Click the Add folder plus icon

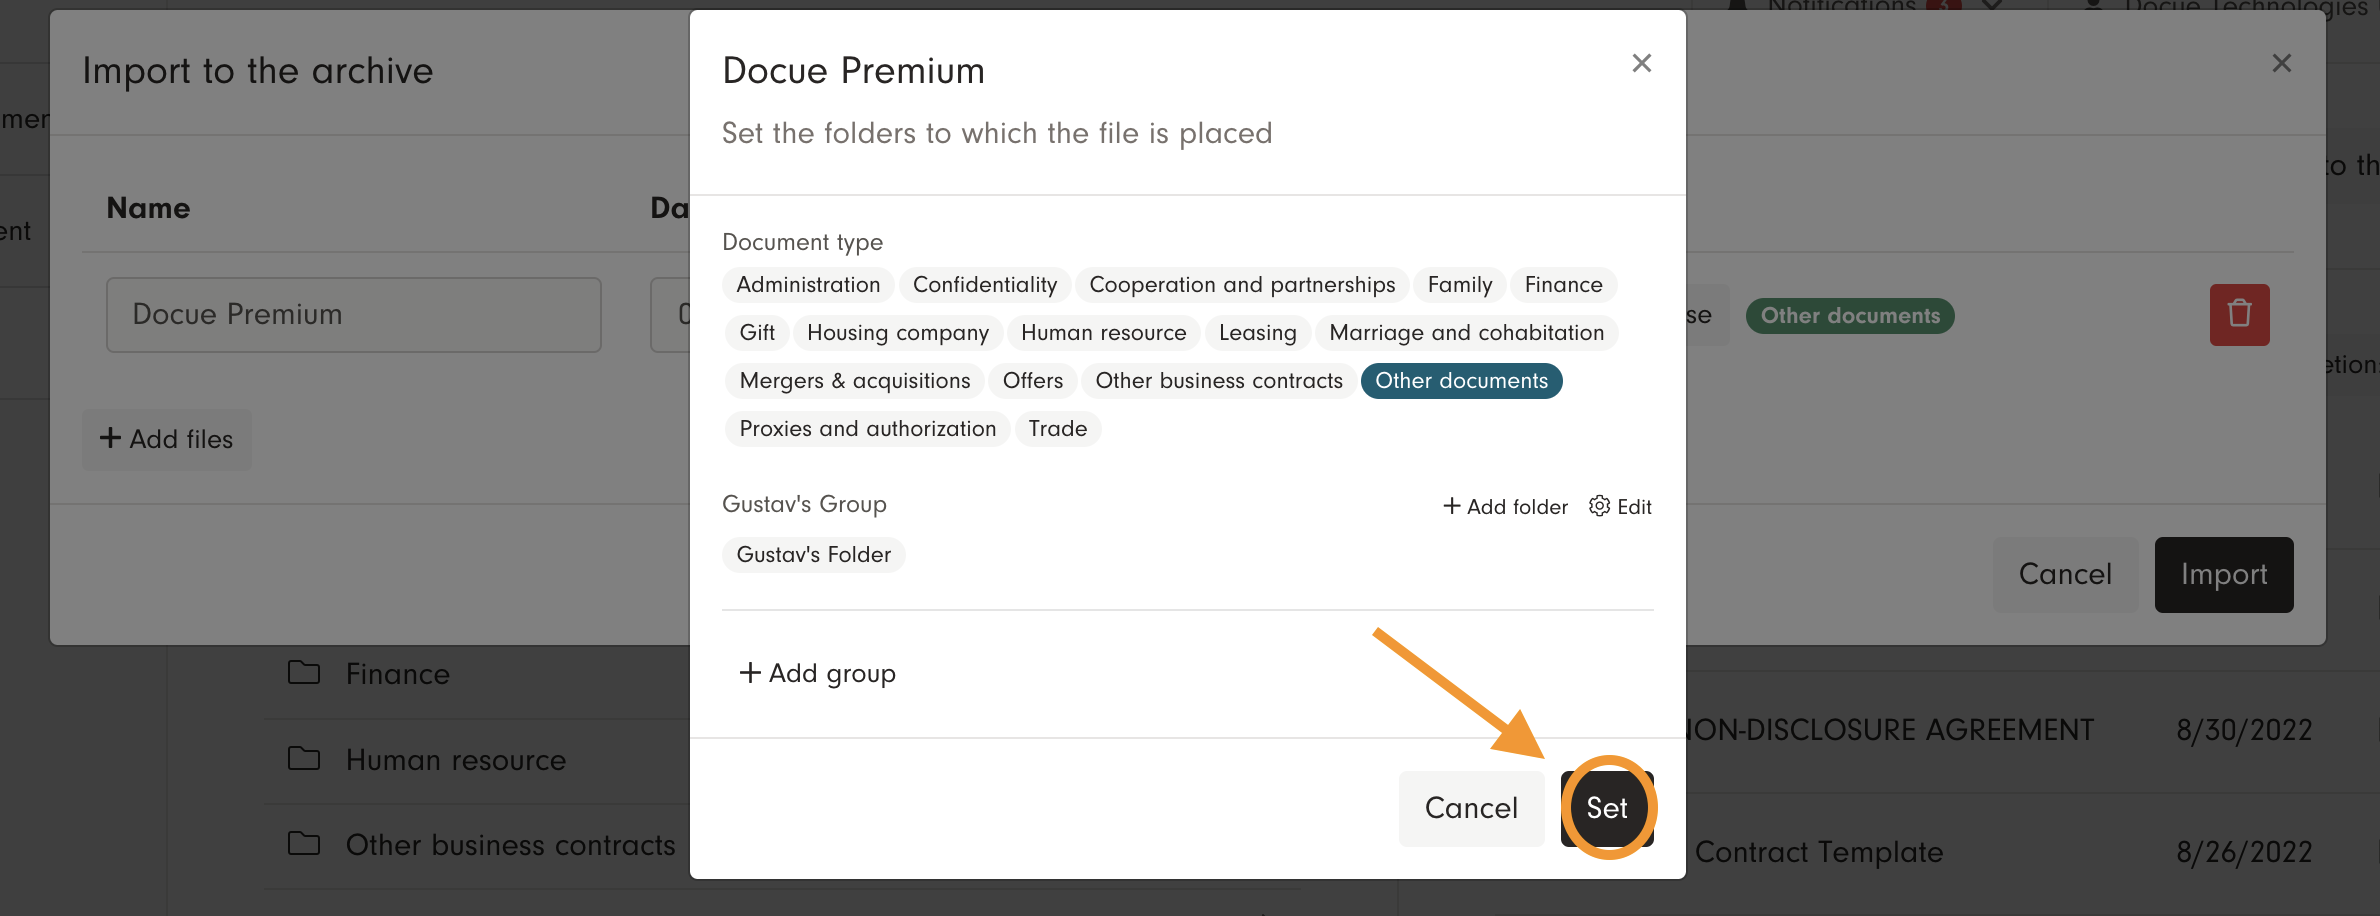pos(1451,506)
